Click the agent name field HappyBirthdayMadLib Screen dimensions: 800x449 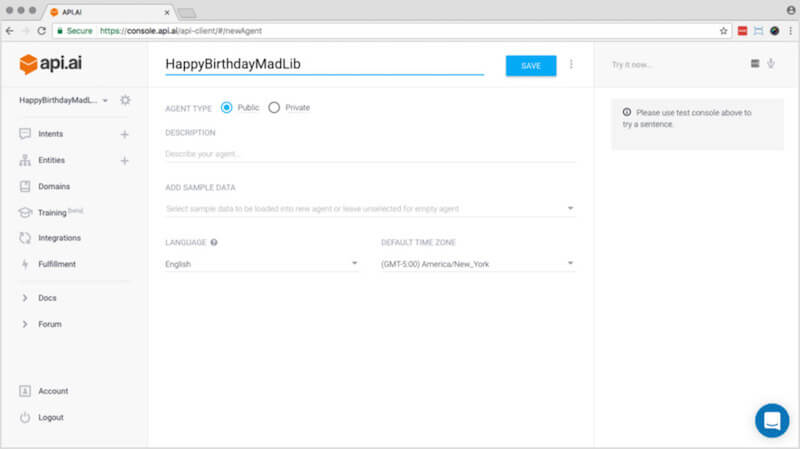[324, 64]
